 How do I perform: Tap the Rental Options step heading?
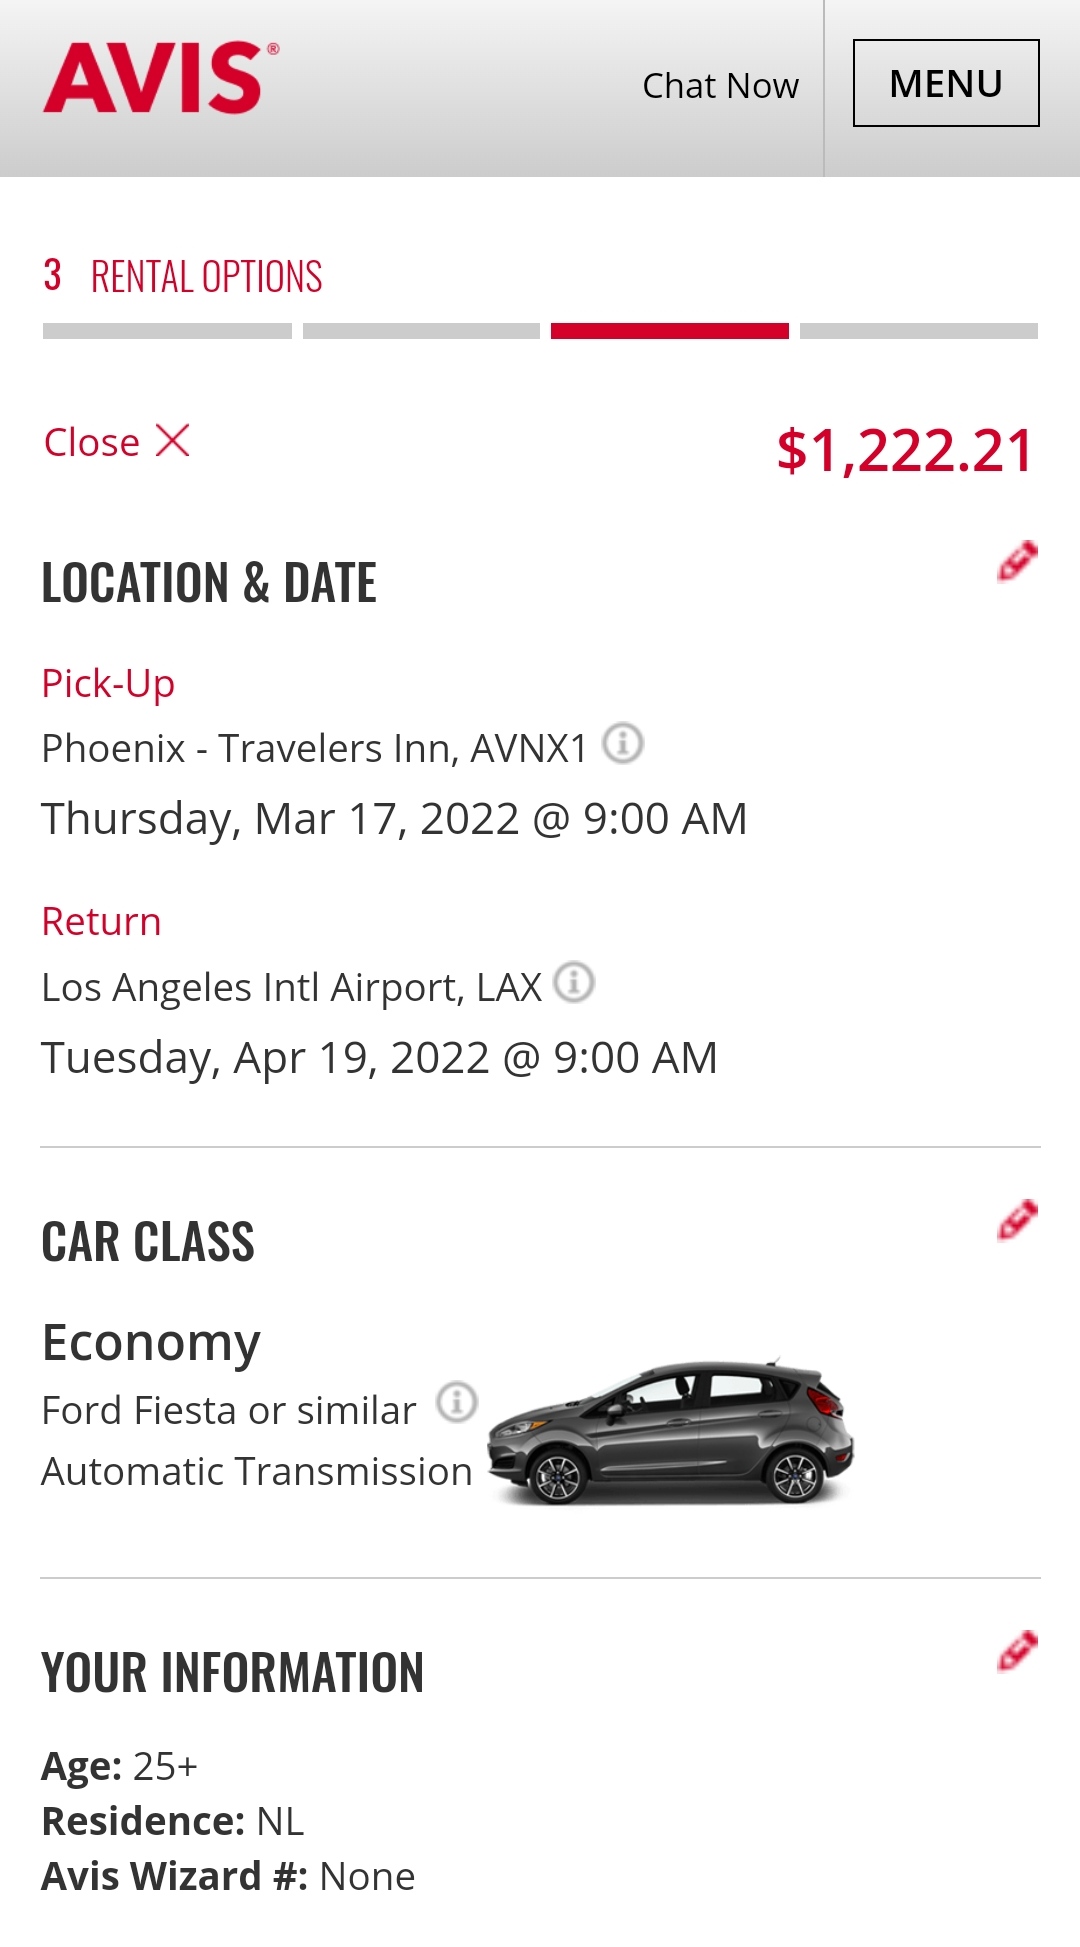click(206, 277)
